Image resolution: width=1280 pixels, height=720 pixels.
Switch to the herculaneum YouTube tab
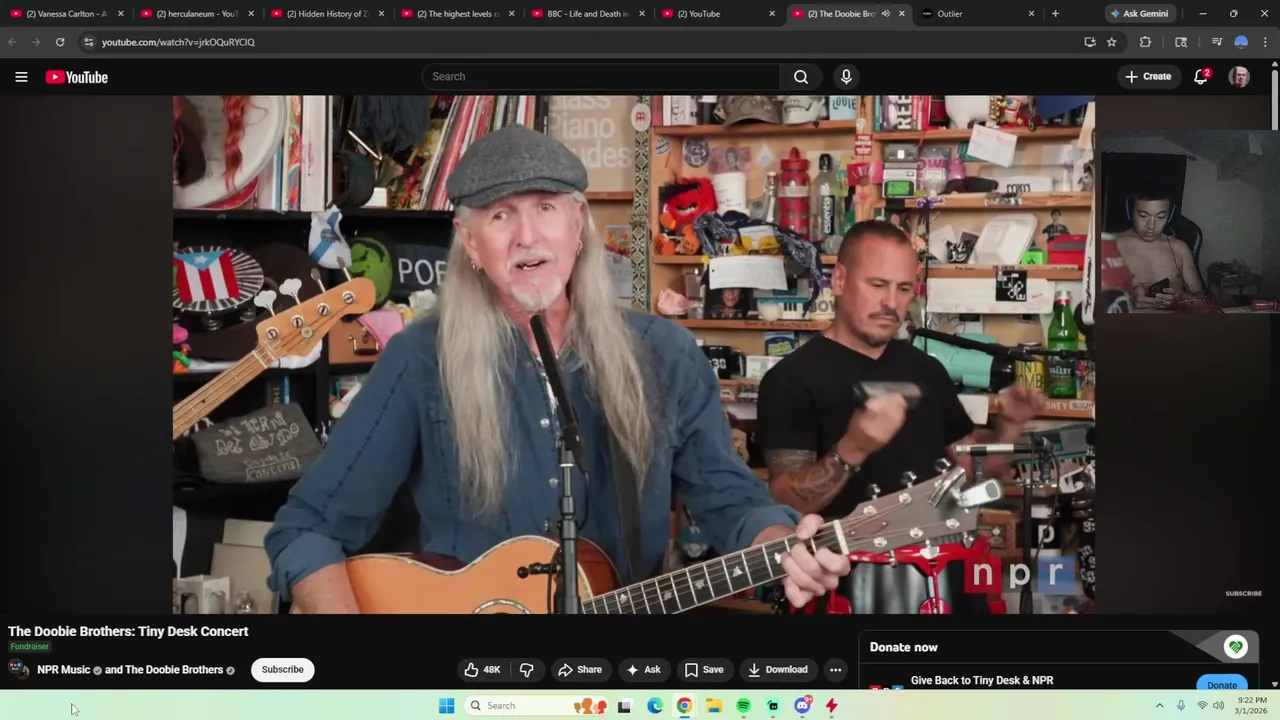[196, 14]
